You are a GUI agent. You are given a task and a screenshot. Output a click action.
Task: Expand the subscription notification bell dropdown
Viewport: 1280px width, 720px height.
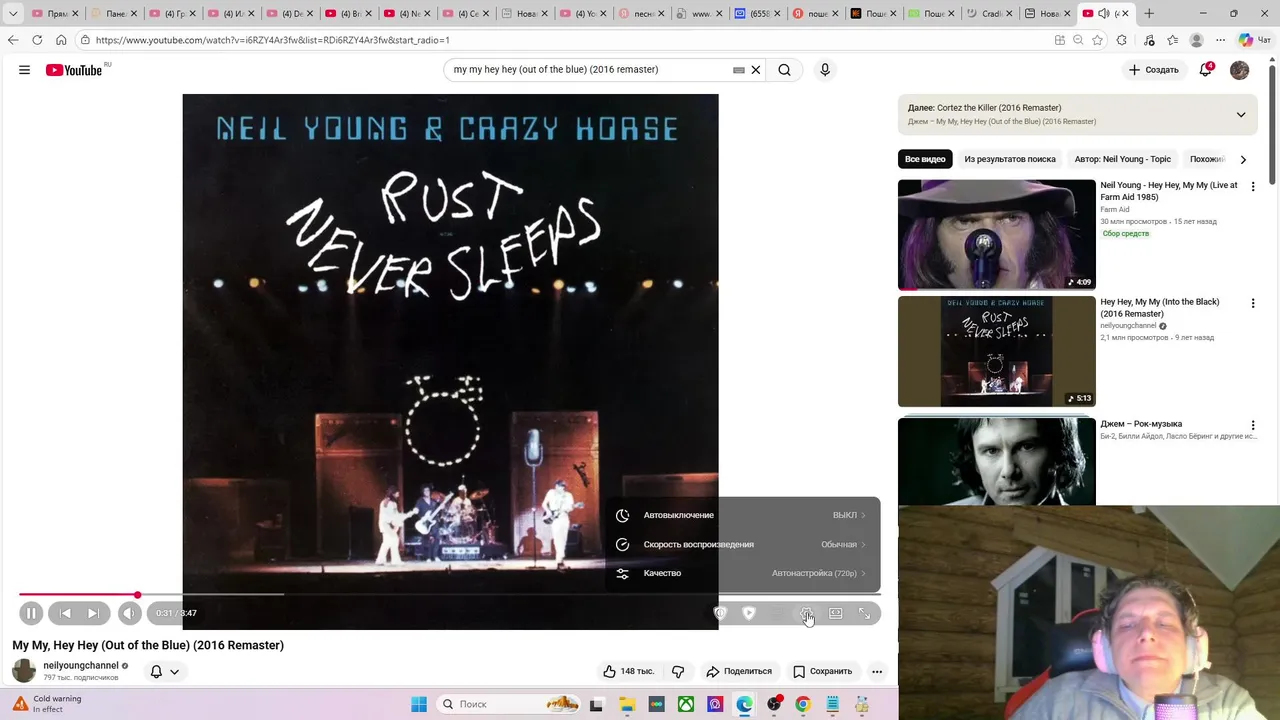[165, 671]
